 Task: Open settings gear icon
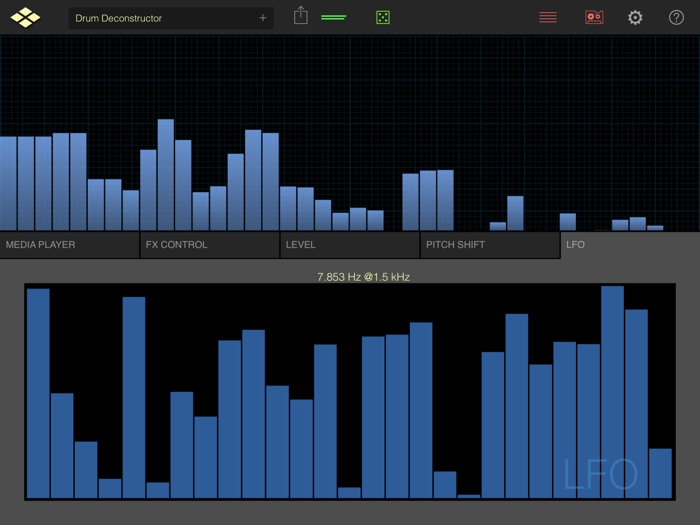(635, 17)
